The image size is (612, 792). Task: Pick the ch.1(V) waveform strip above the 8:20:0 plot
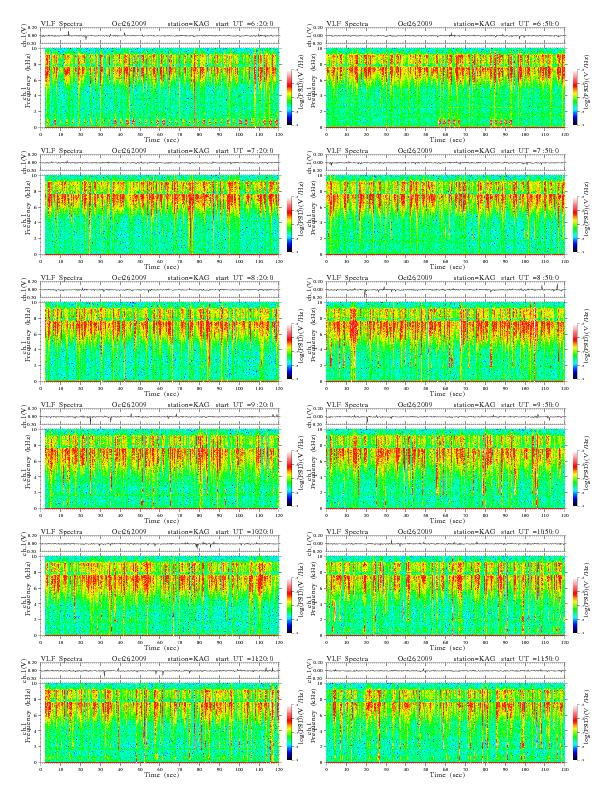coord(160,290)
